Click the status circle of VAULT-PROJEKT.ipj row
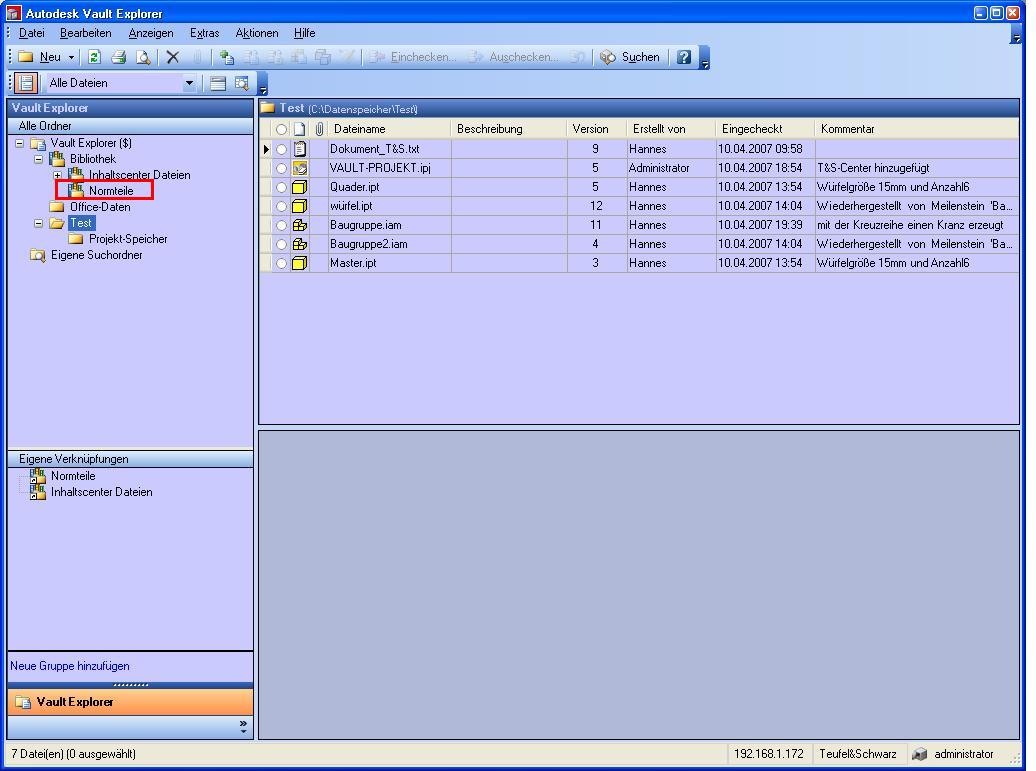The width and height of the screenshot is (1036, 771). [x=281, y=168]
